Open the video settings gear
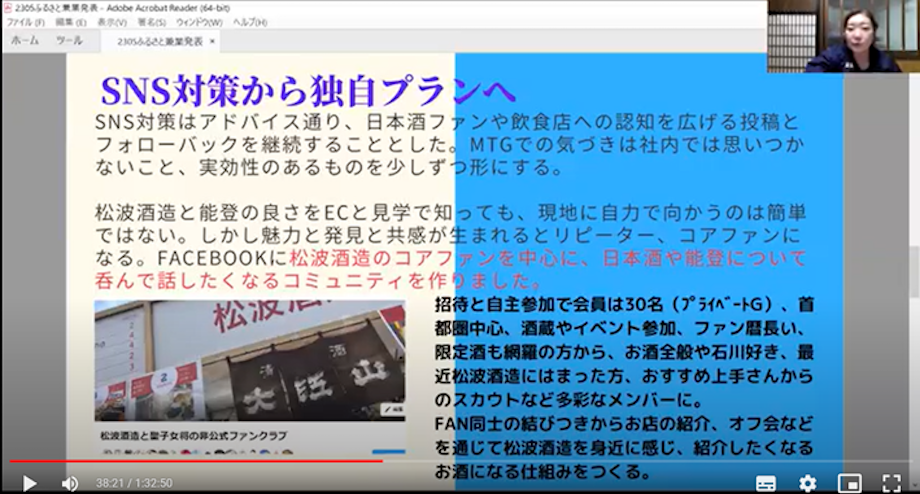920x494 pixels. point(807,483)
